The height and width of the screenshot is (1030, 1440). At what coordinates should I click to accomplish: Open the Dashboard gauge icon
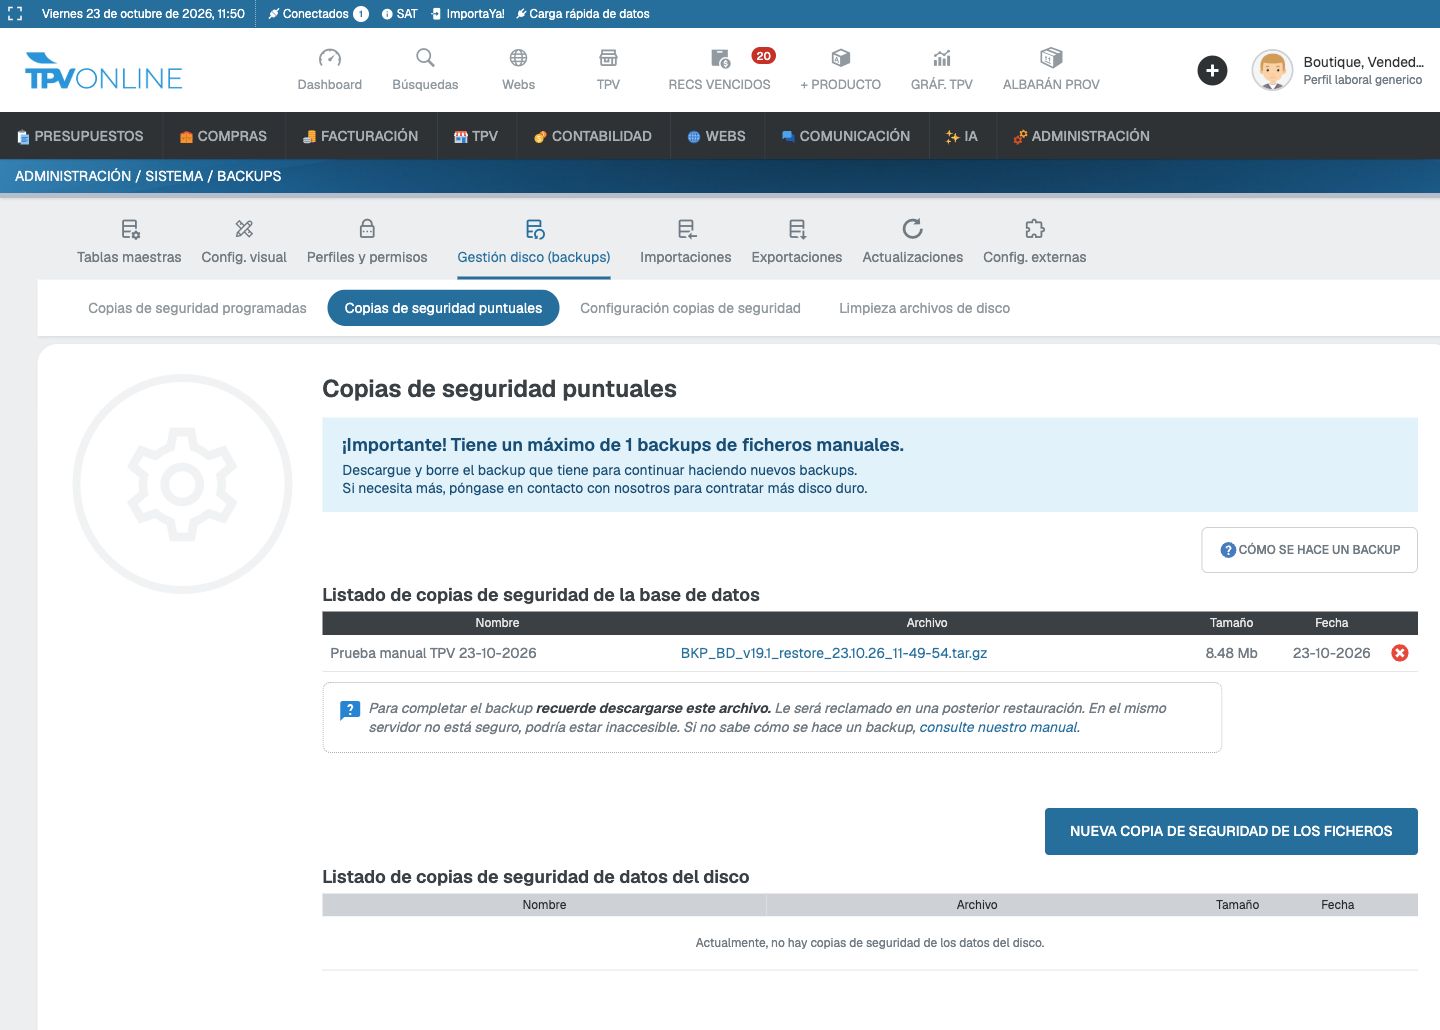[329, 58]
